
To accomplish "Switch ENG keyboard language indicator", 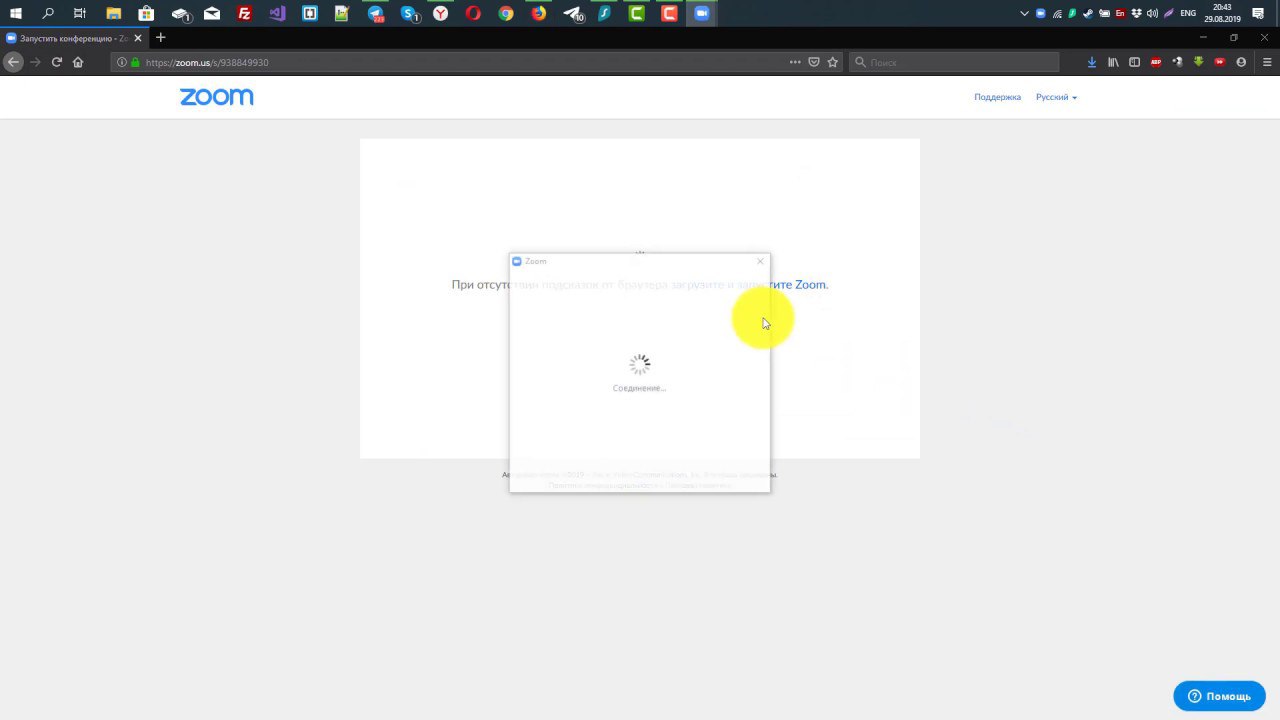I will click(x=1188, y=14).
